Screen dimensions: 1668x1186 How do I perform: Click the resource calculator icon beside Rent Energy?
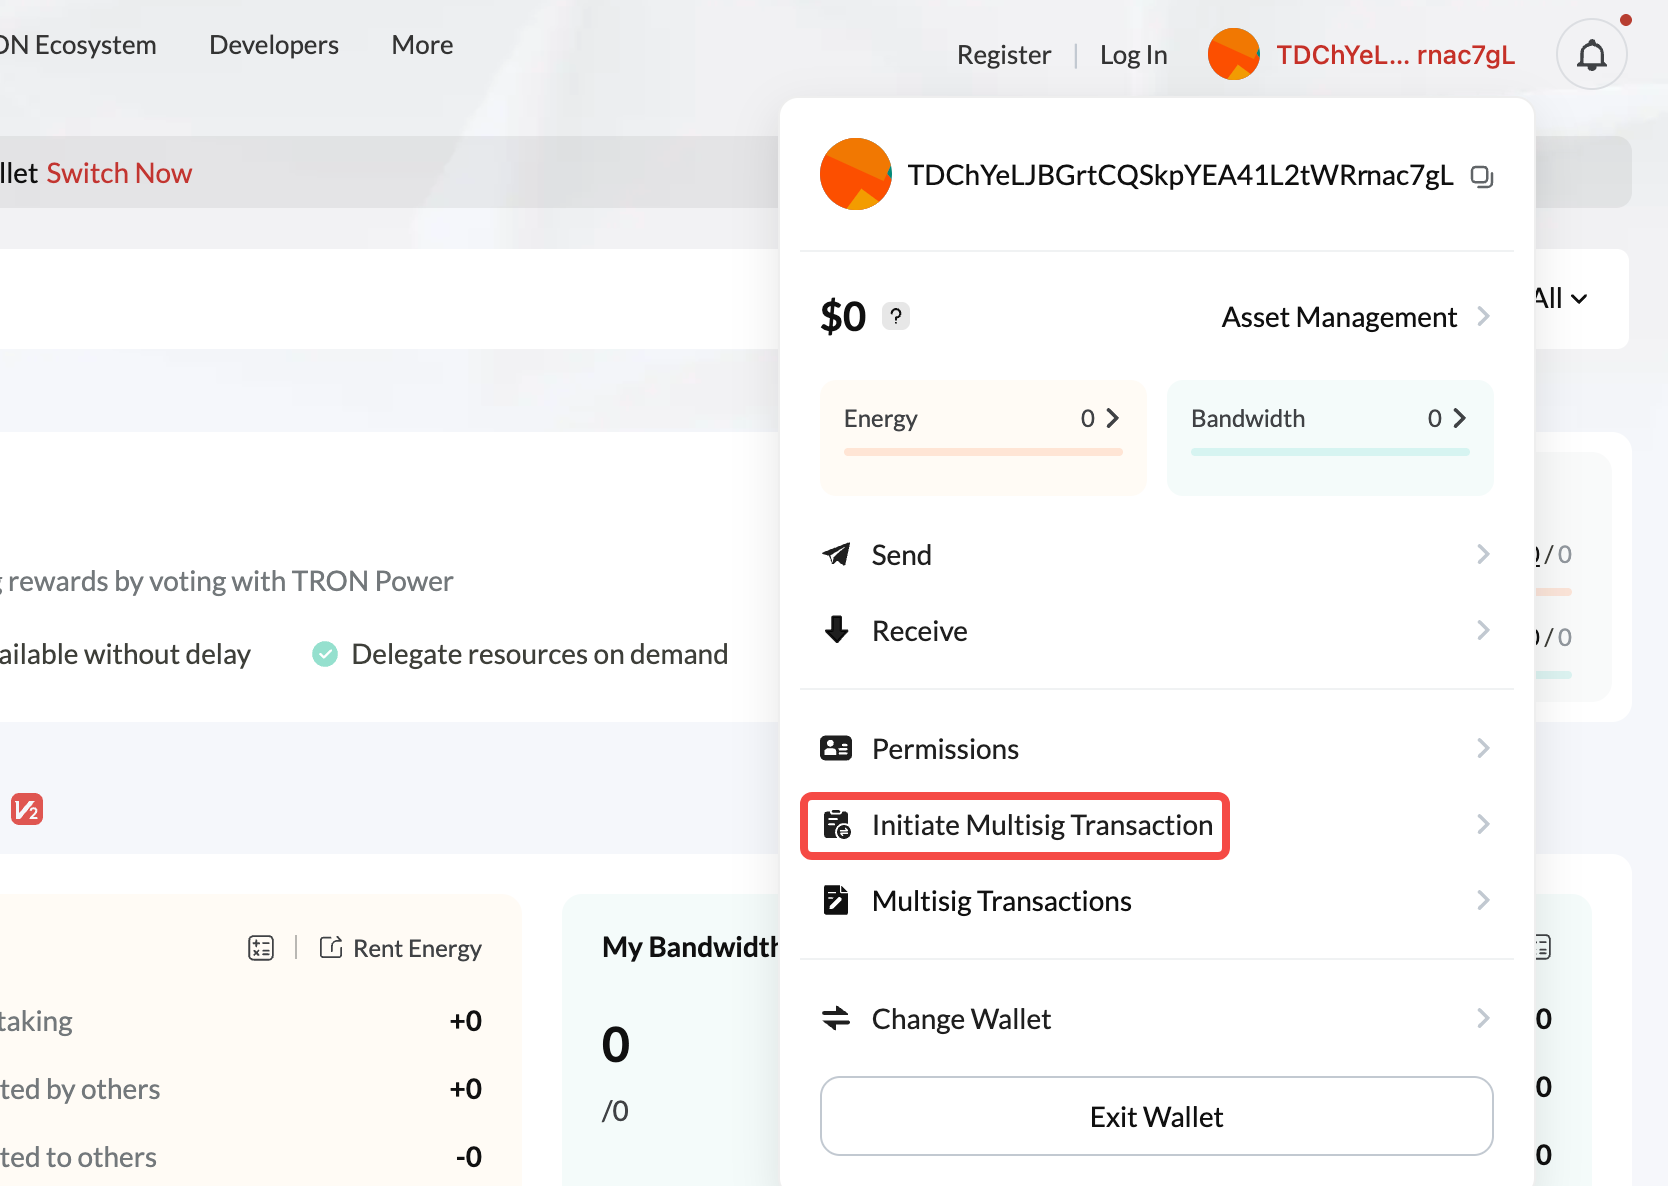[261, 946]
